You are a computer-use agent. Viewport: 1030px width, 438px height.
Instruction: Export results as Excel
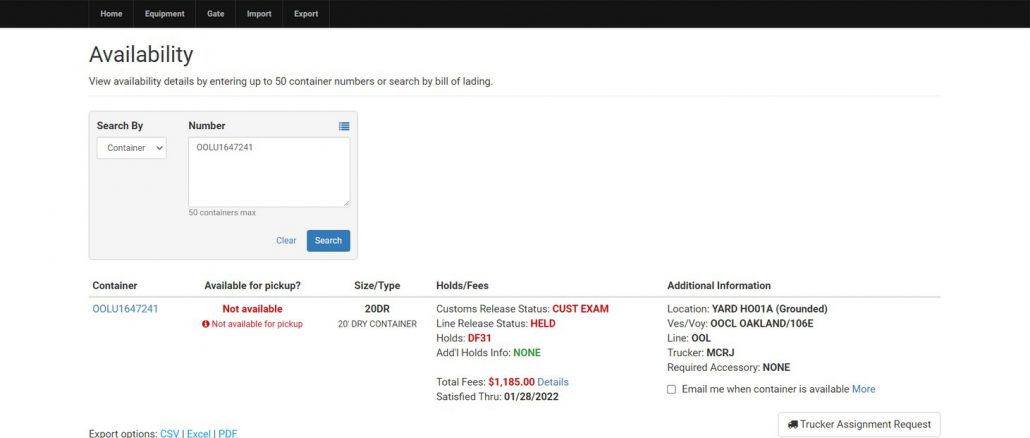coord(199,433)
